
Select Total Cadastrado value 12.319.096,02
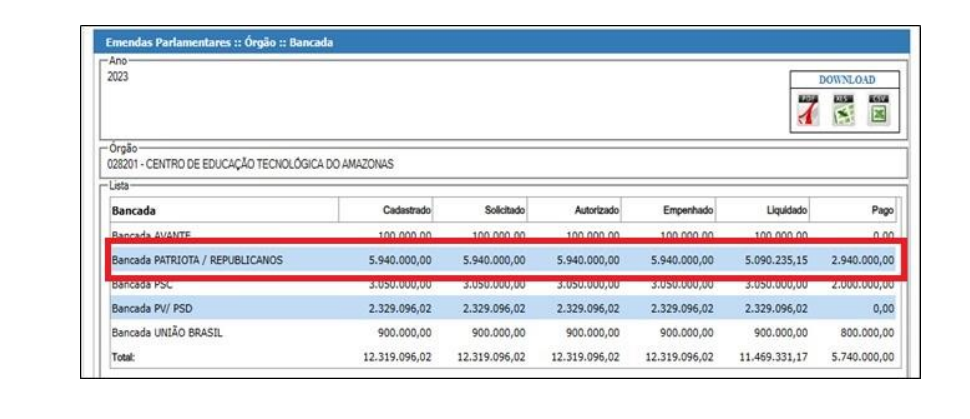[x=397, y=358]
